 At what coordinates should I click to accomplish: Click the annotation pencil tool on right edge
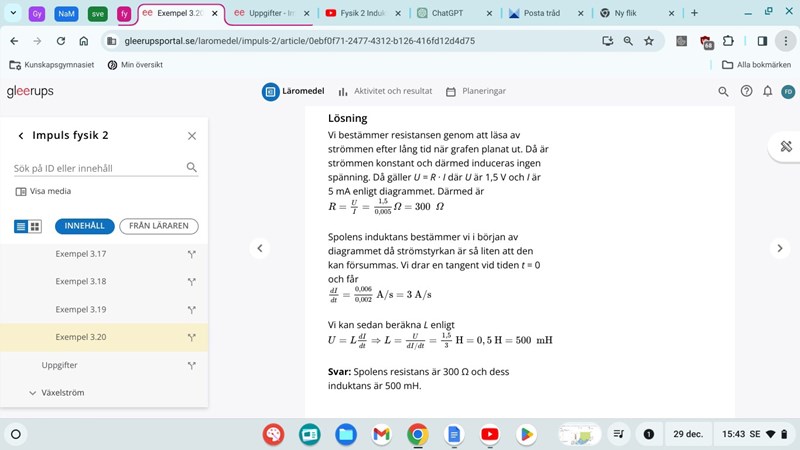pyautogui.click(x=786, y=146)
